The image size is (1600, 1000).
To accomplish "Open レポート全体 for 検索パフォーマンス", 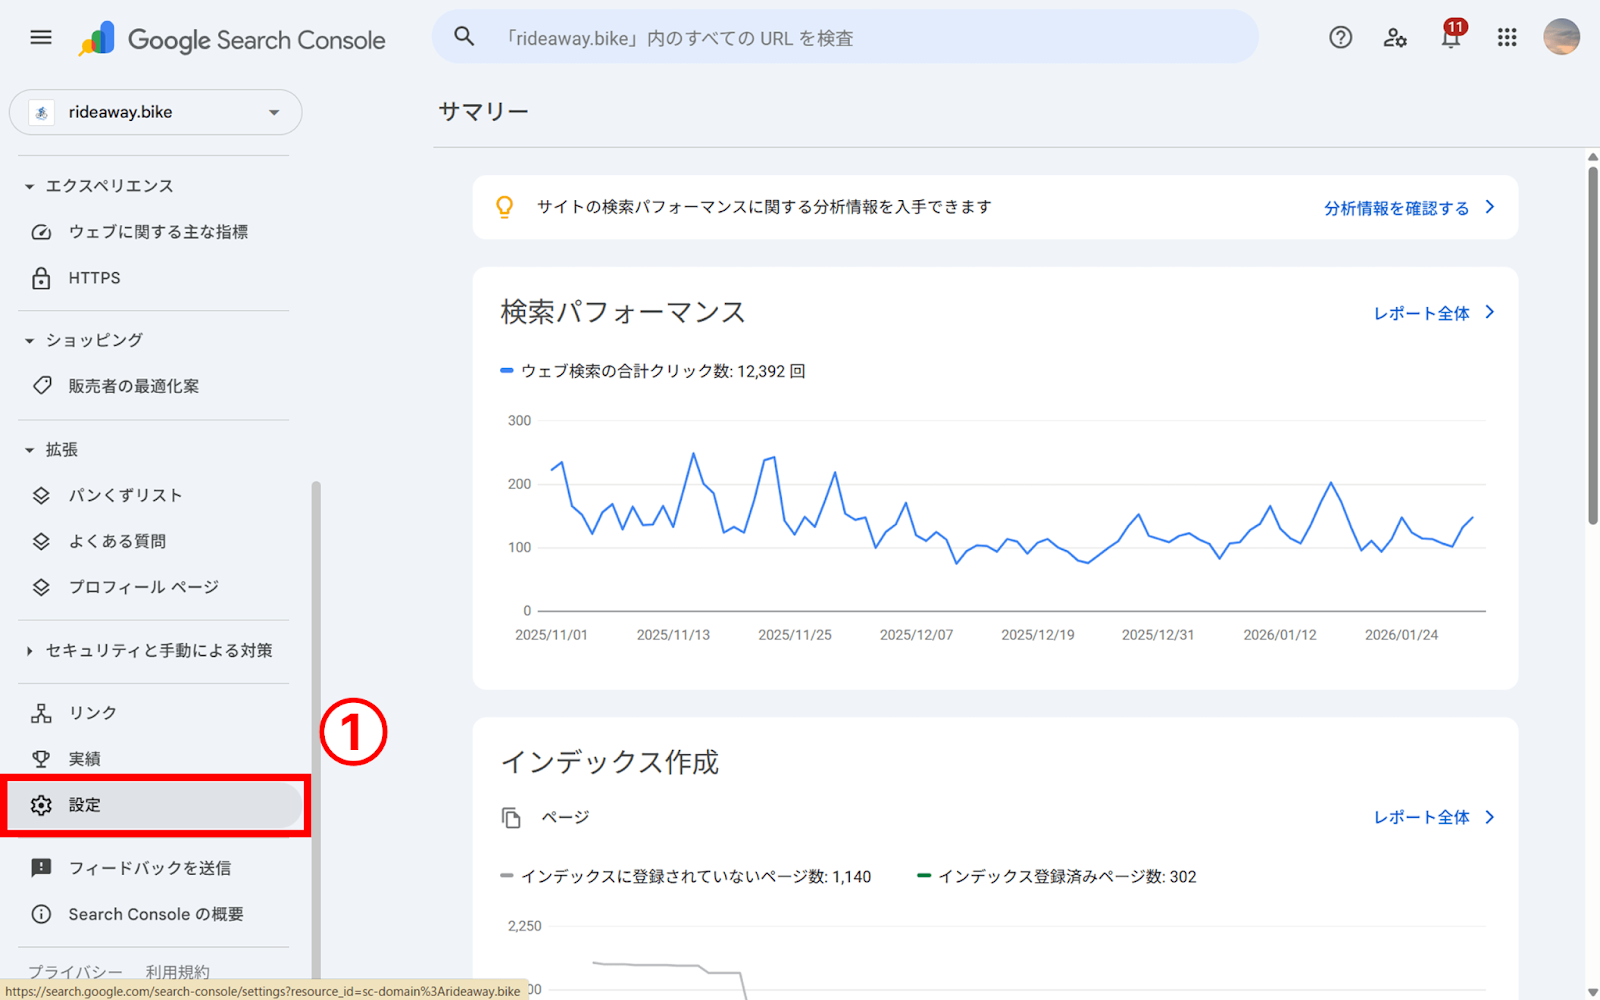I will pos(1421,312).
